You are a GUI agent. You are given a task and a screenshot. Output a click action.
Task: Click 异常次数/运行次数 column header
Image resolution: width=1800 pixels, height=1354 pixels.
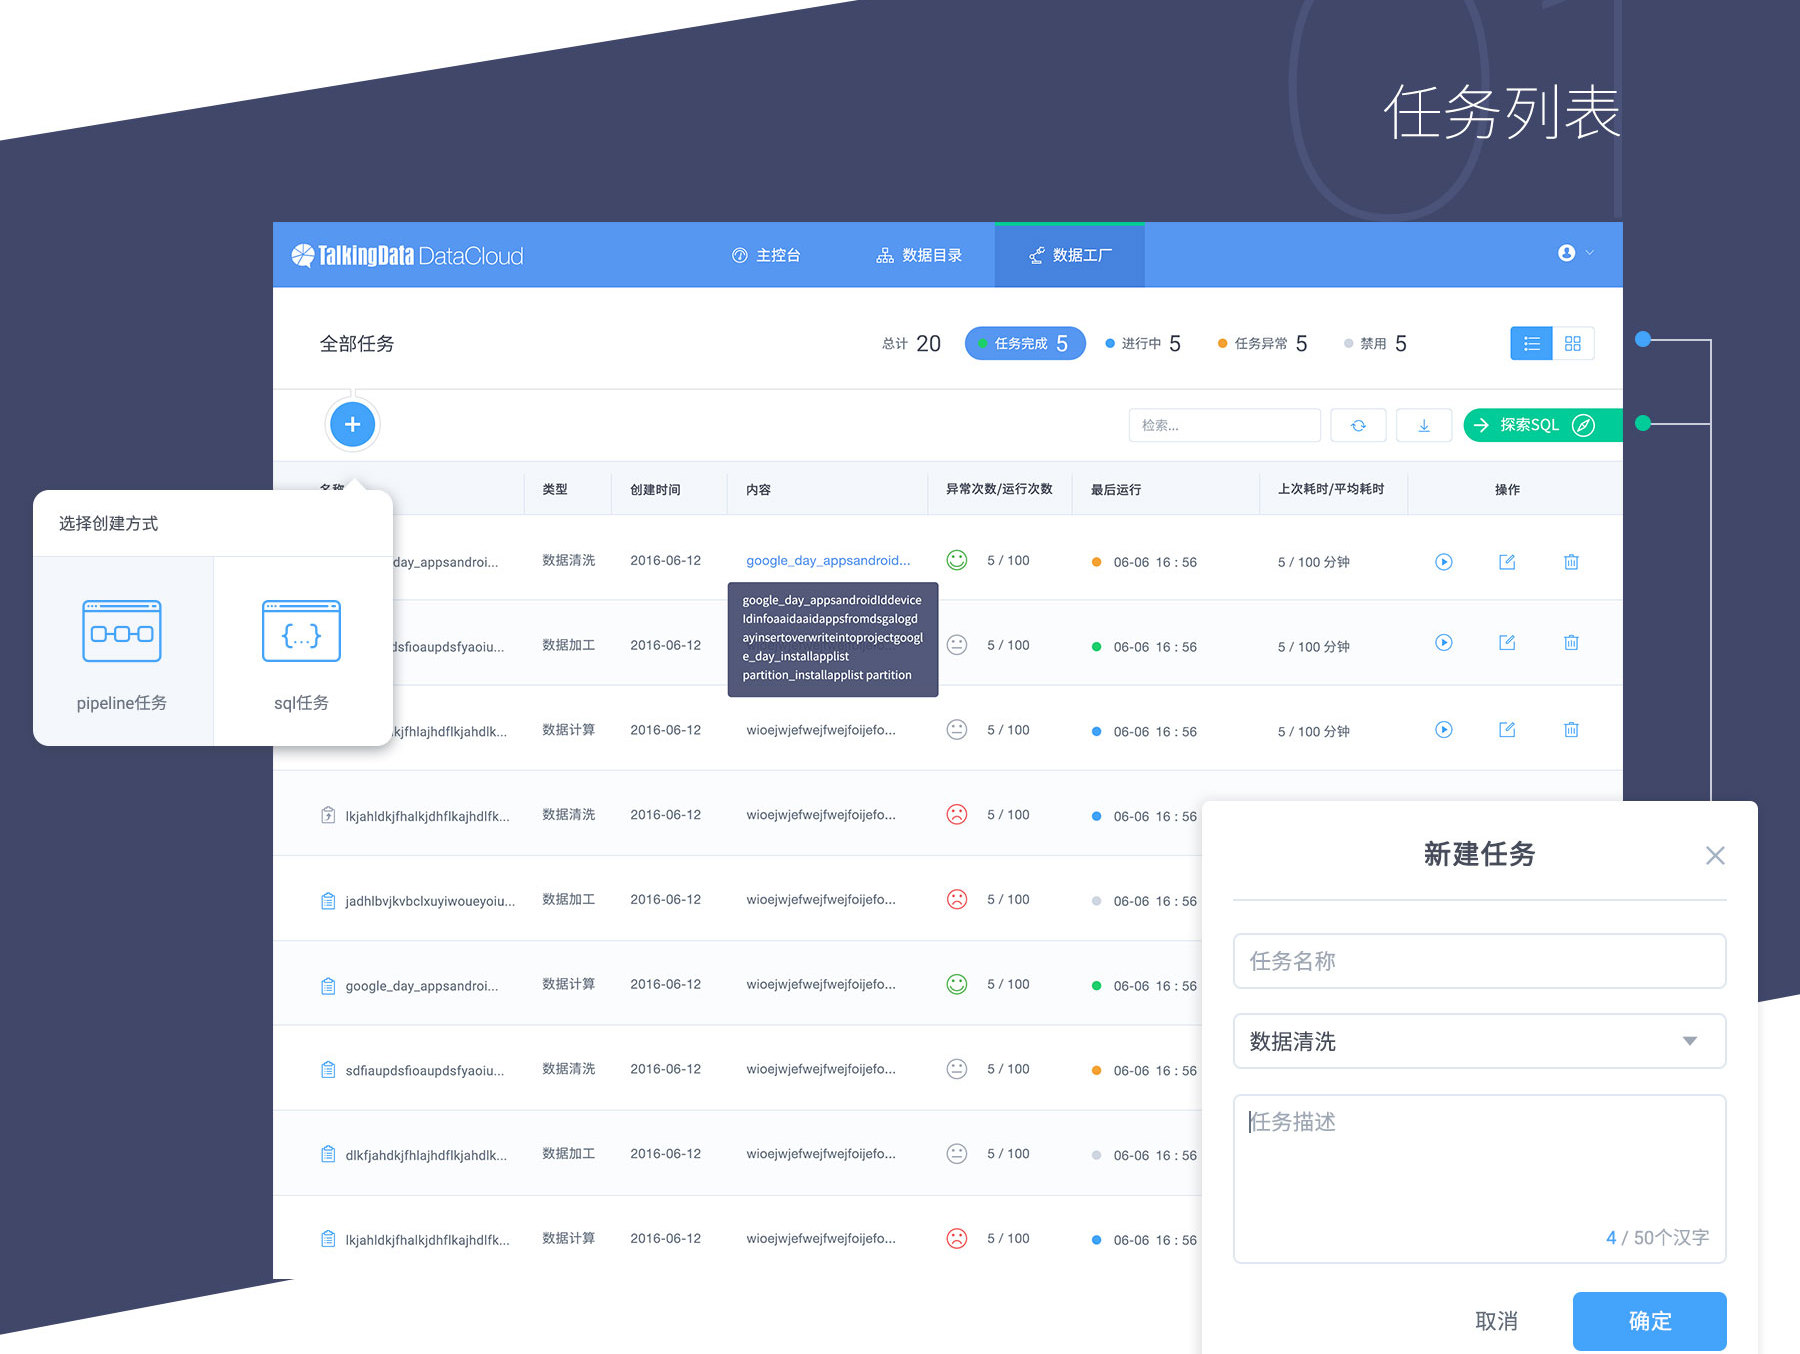click(x=999, y=489)
